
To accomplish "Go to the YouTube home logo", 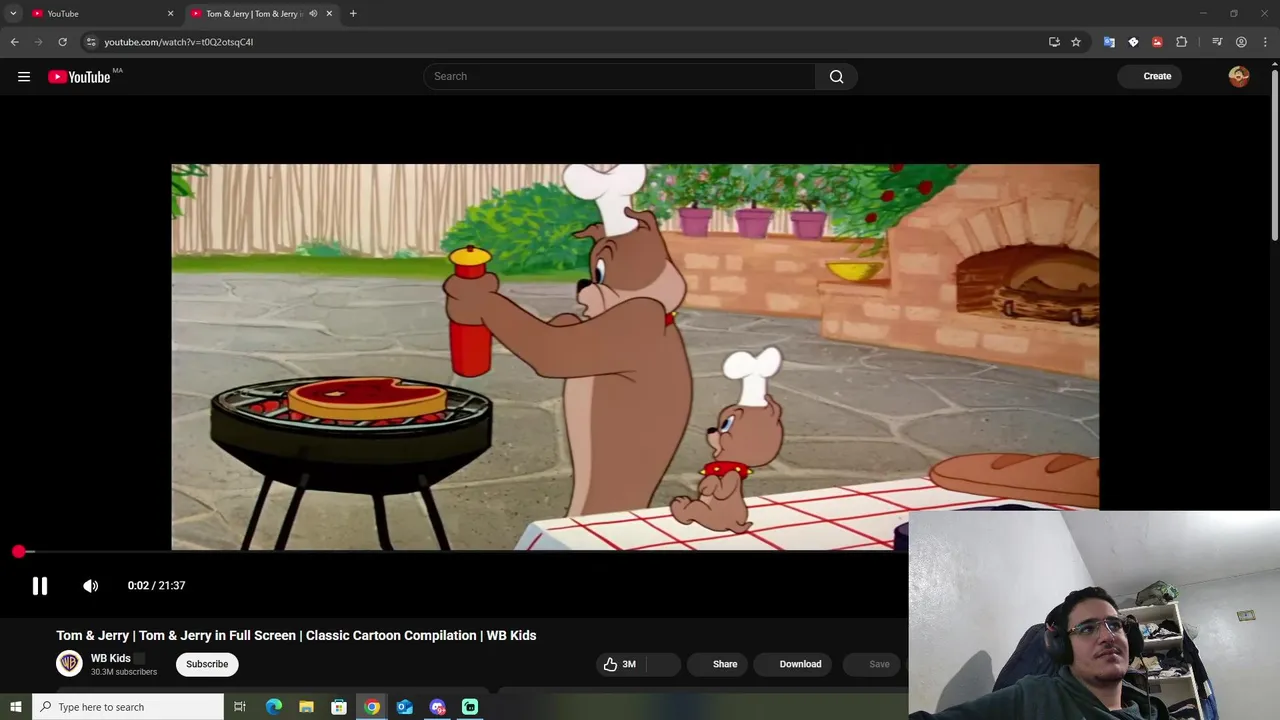I will tap(79, 77).
